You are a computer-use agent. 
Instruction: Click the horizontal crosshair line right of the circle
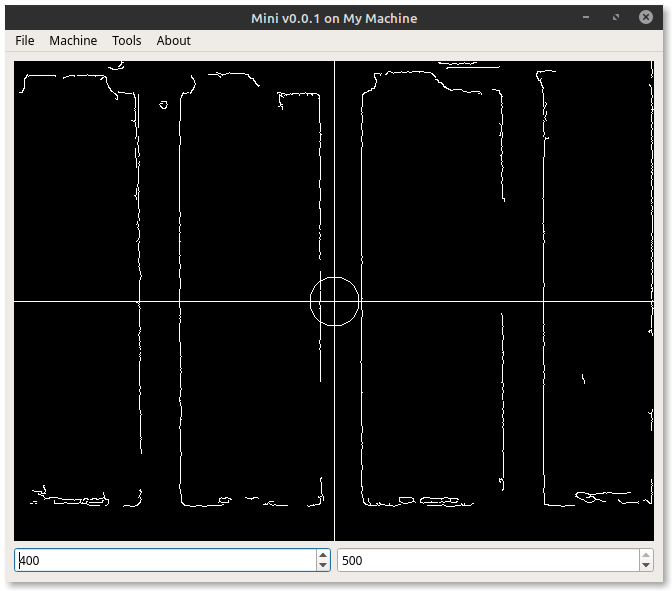500,301
